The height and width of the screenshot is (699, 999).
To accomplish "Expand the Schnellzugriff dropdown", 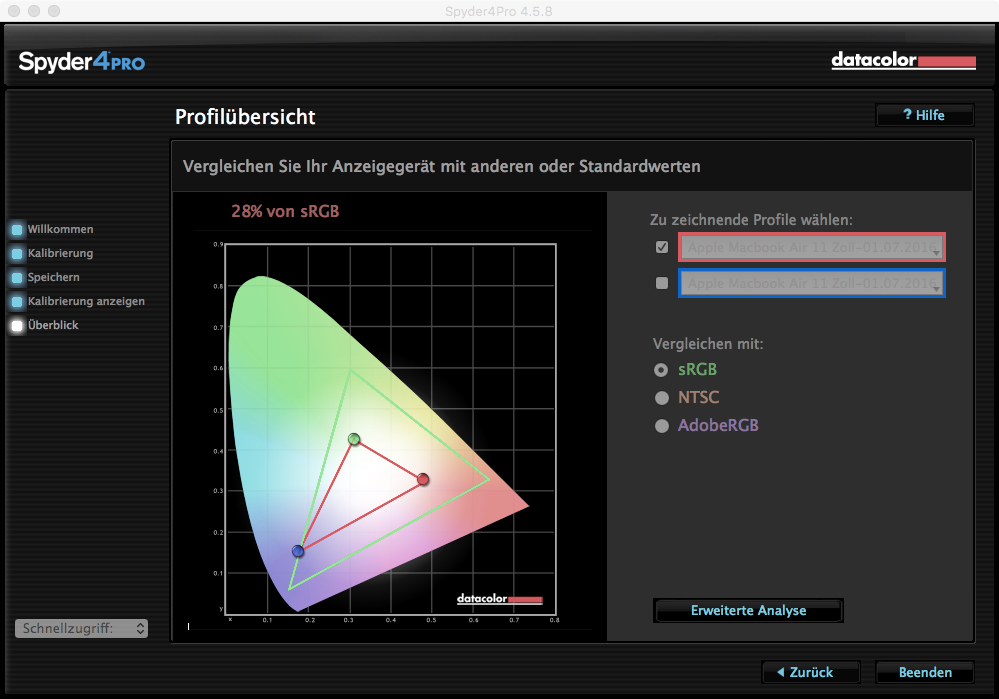I will click(x=82, y=628).
